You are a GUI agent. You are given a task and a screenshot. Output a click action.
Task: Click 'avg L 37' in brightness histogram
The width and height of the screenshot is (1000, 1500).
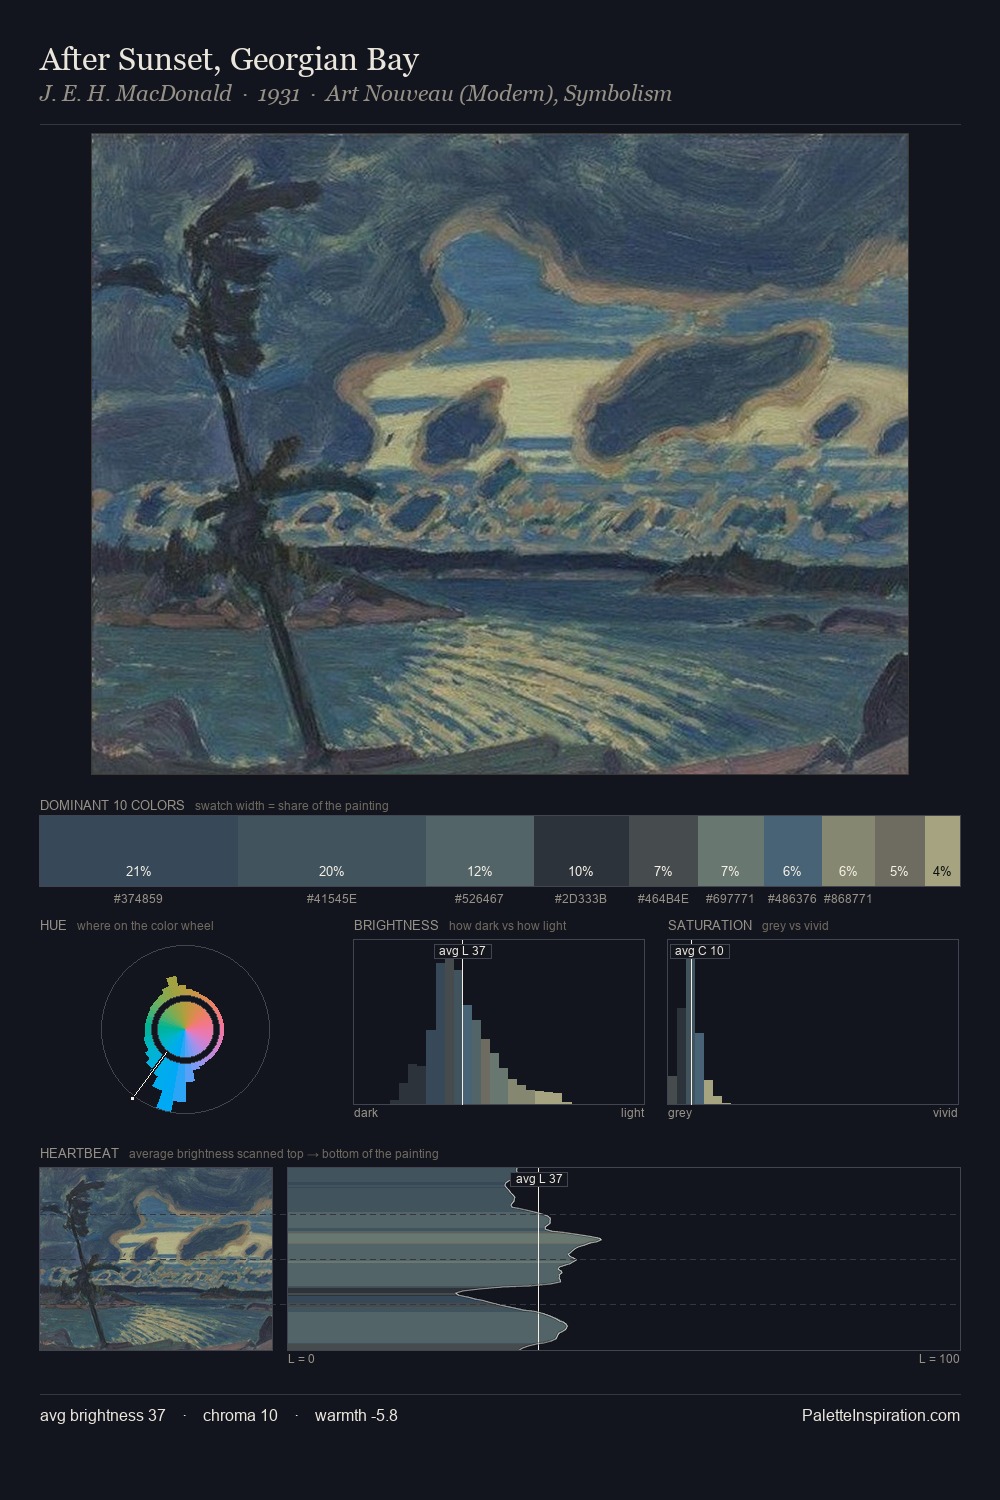coord(463,951)
